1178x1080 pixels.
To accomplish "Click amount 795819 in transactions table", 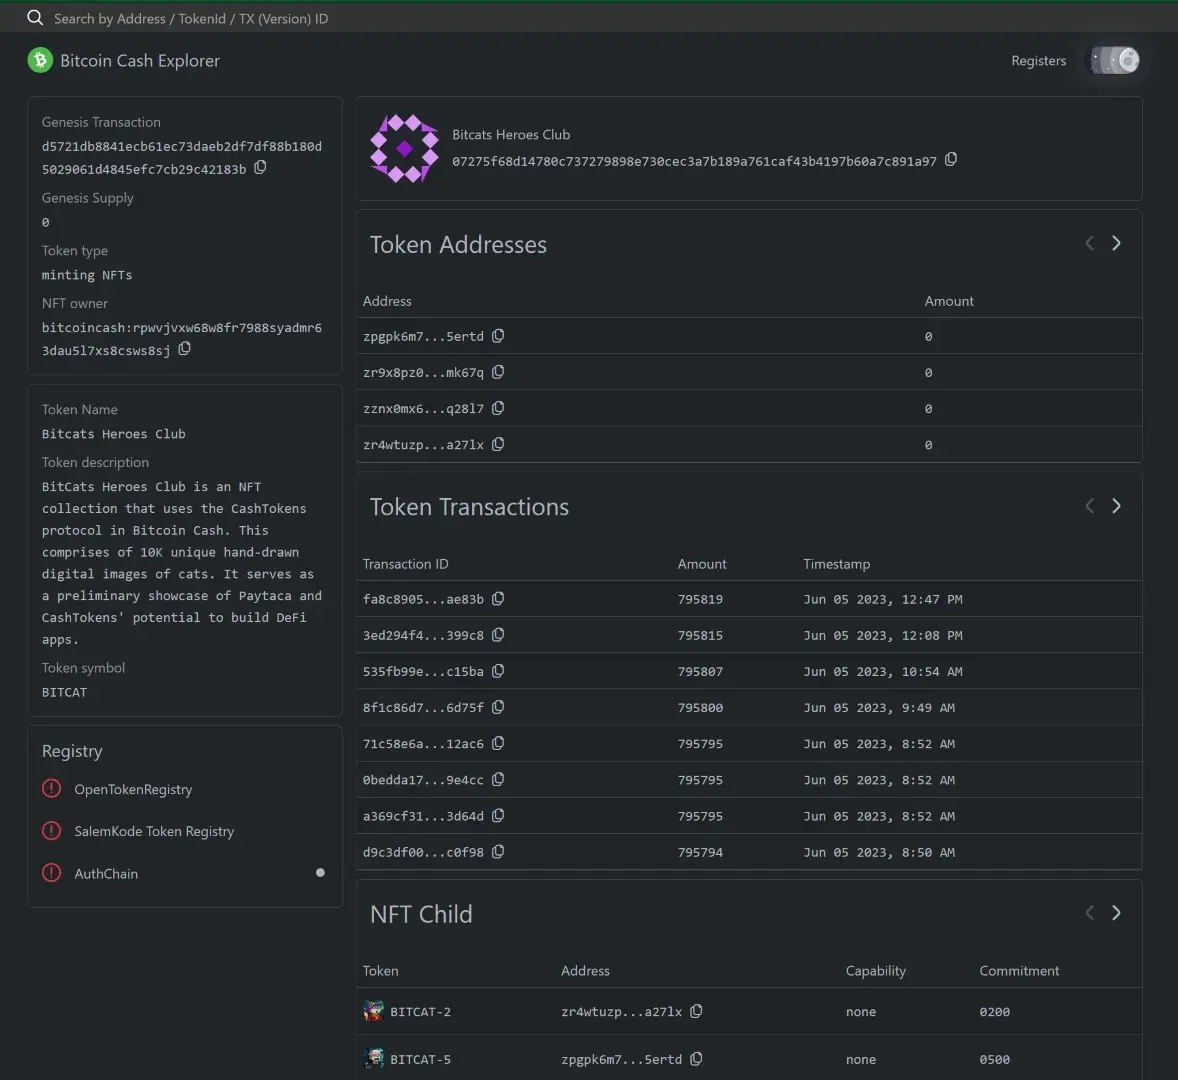I will (699, 599).
